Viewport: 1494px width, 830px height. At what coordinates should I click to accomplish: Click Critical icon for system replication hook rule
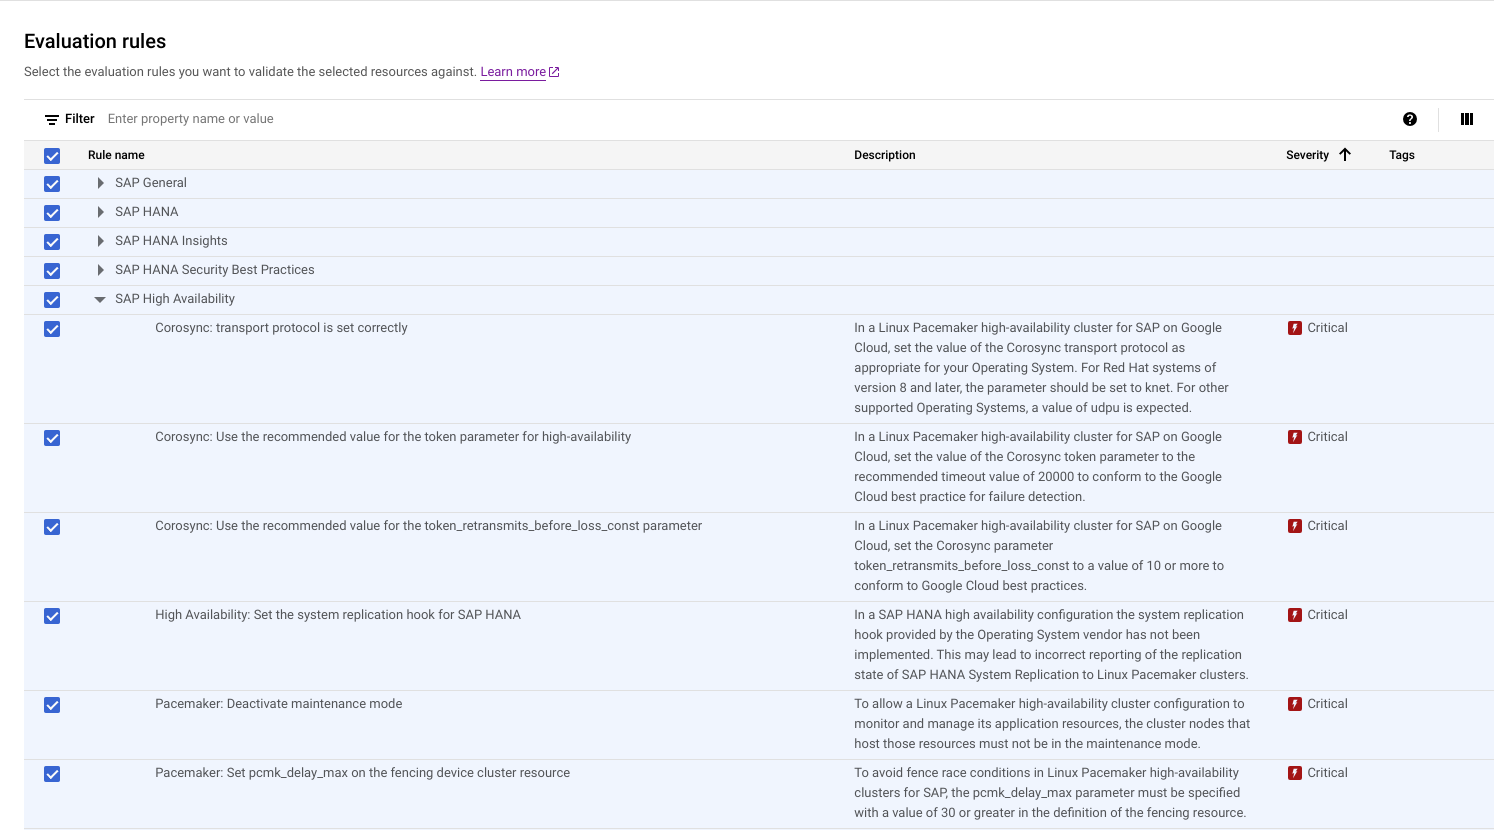[x=1295, y=615]
